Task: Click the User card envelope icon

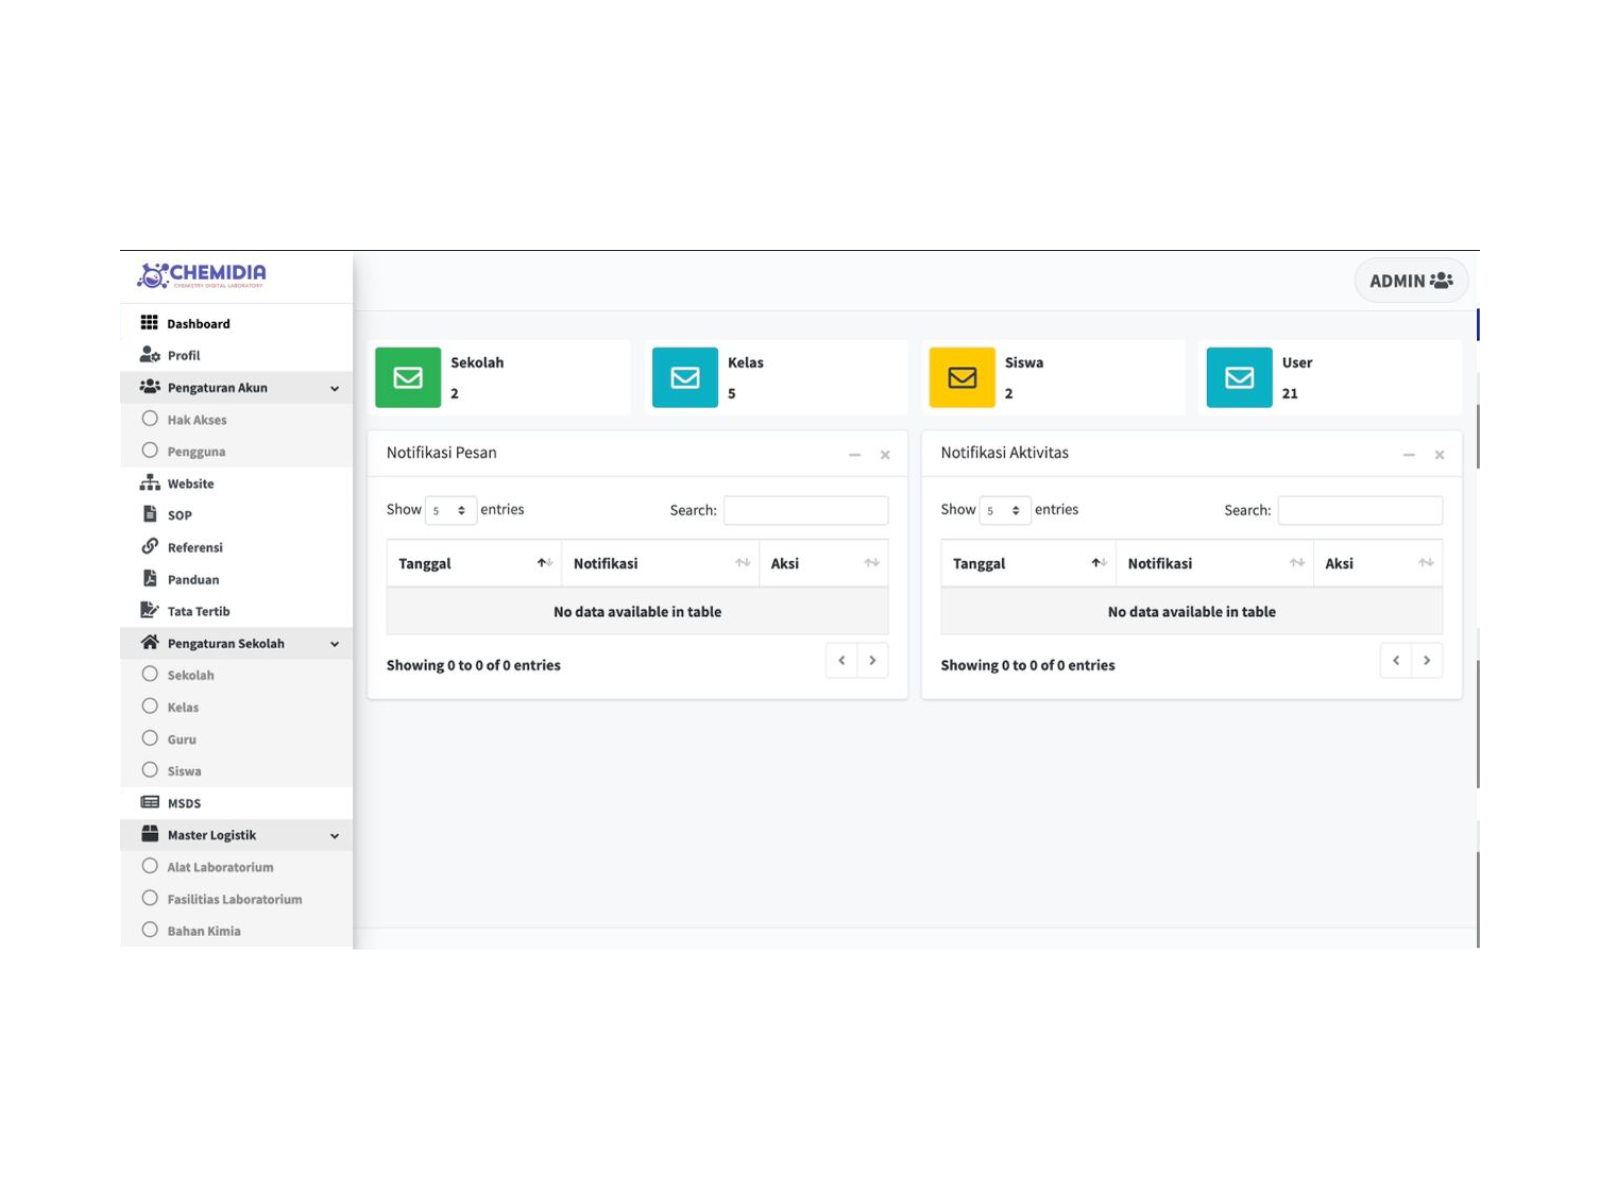Action: tap(1239, 377)
